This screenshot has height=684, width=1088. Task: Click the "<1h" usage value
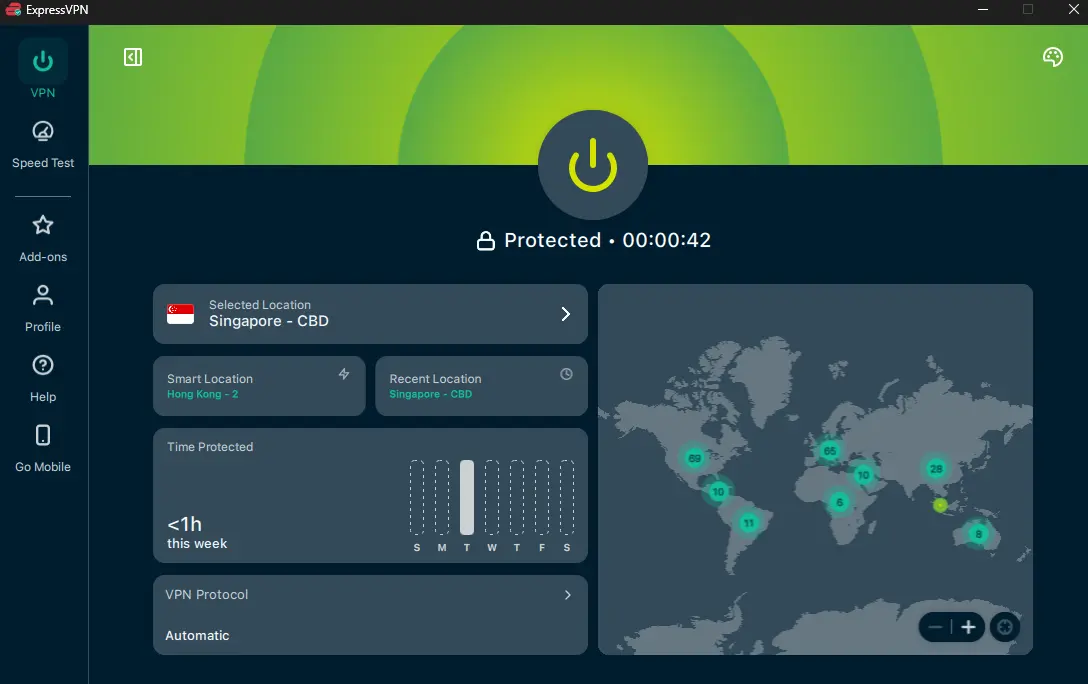pos(185,524)
